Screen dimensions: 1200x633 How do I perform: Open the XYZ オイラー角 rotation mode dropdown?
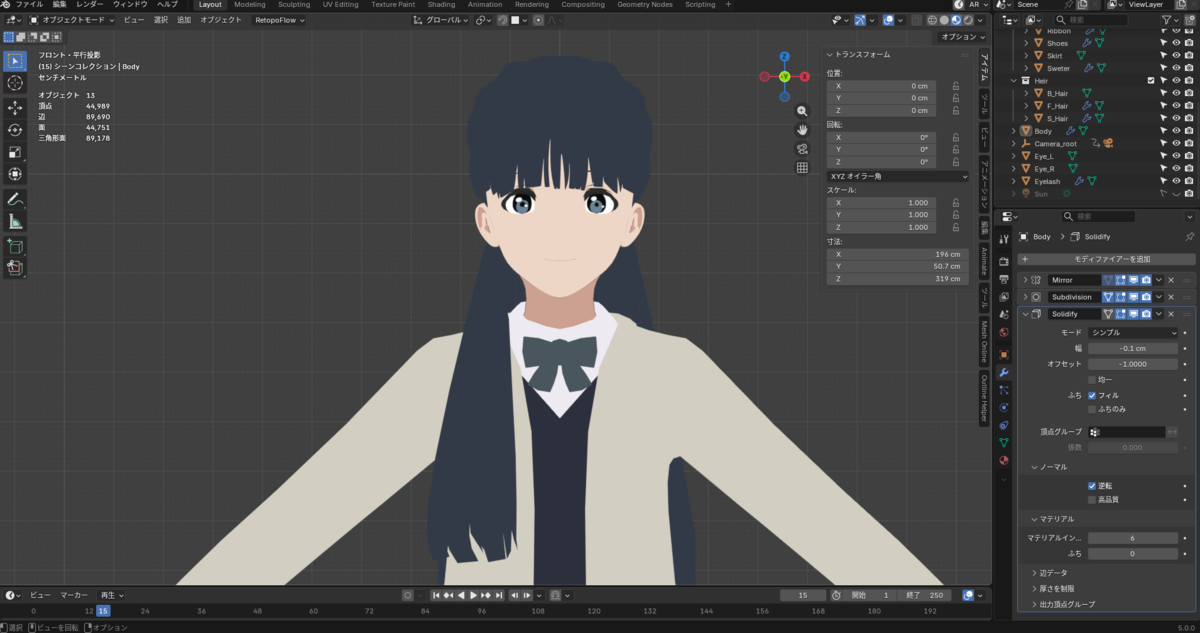897,176
